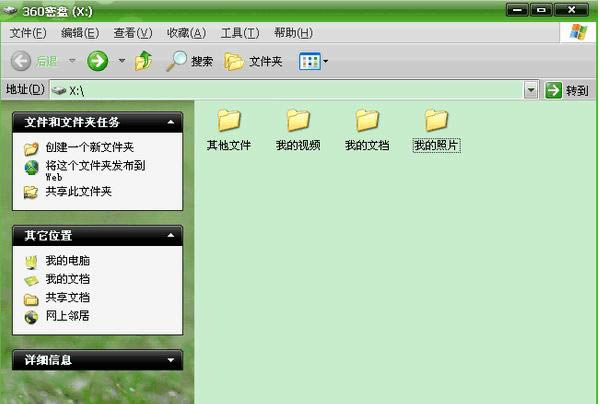The image size is (600, 404).
Task: Select the 我的视频 folder
Action: click(298, 121)
